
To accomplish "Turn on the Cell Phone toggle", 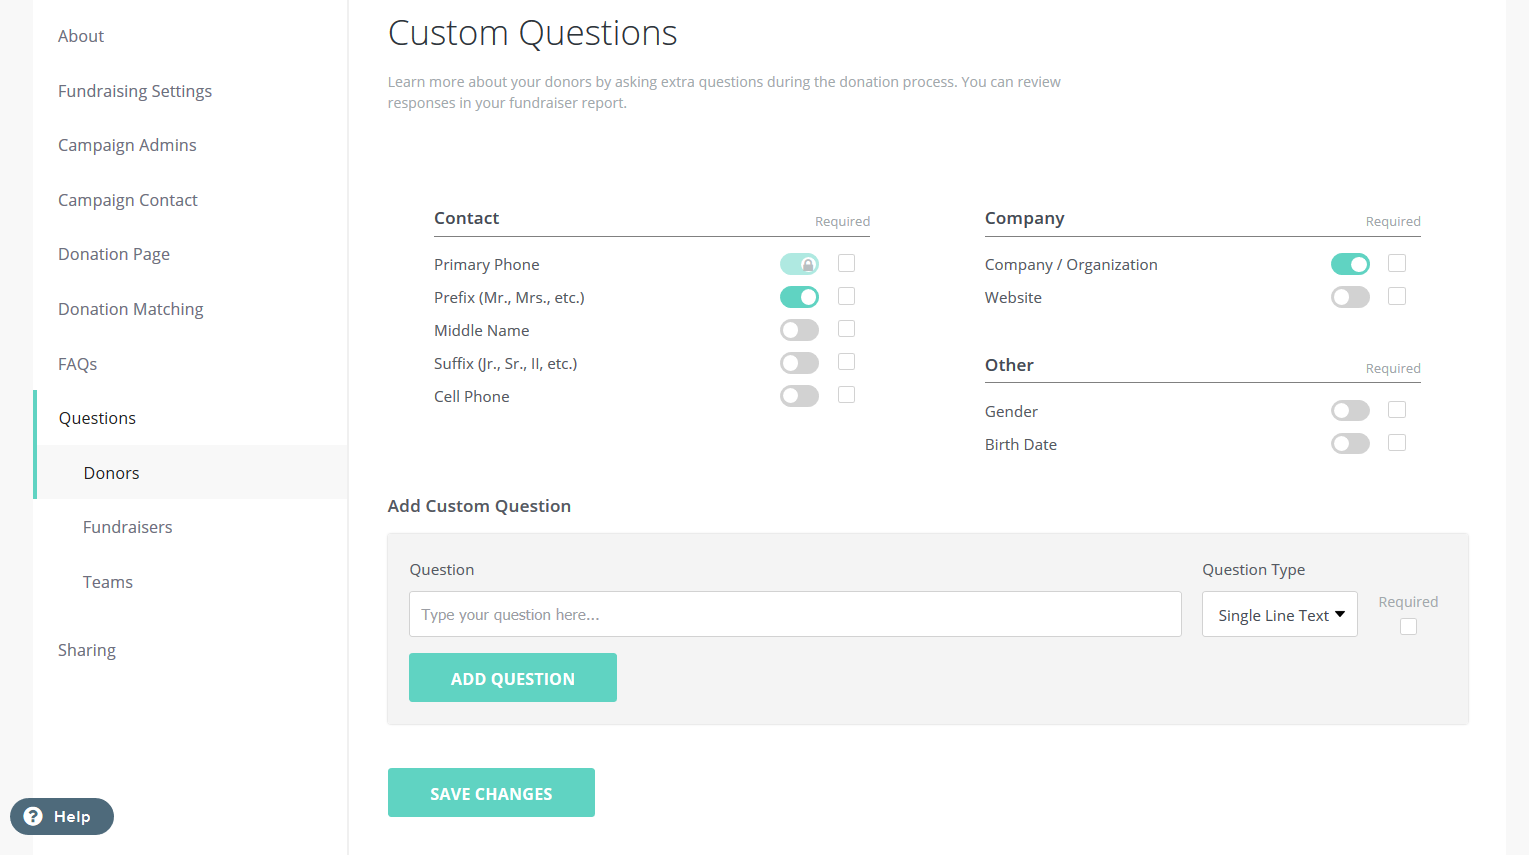I will point(799,396).
